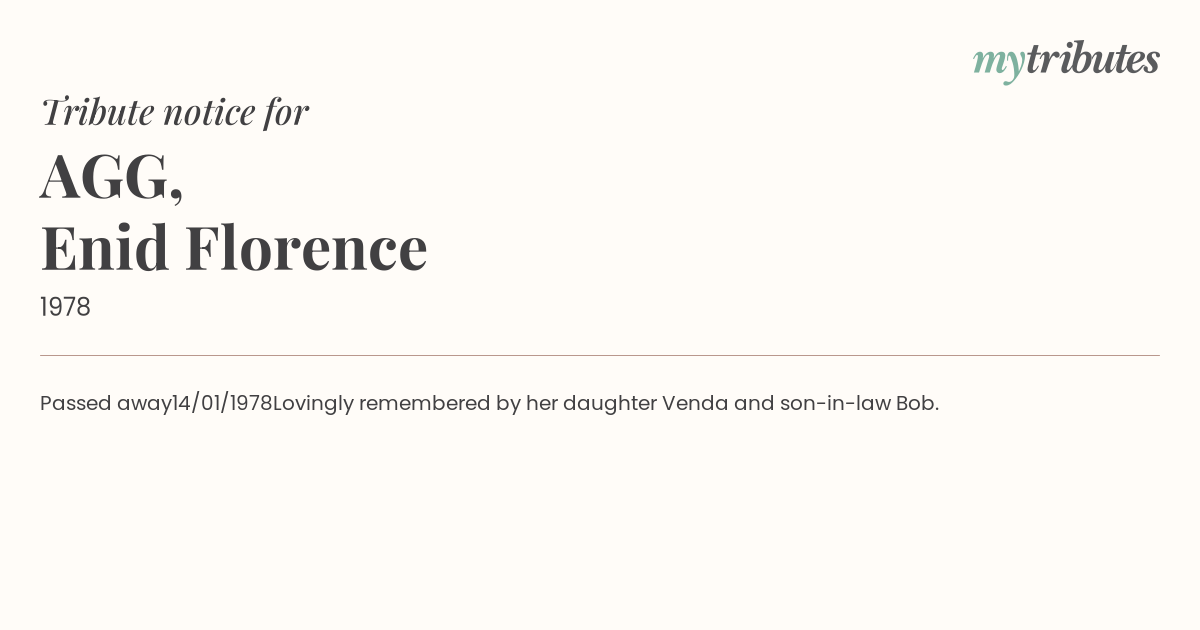This screenshot has width=1200, height=630.
Task: Click the 'Passed away' text
Action: tap(105, 403)
